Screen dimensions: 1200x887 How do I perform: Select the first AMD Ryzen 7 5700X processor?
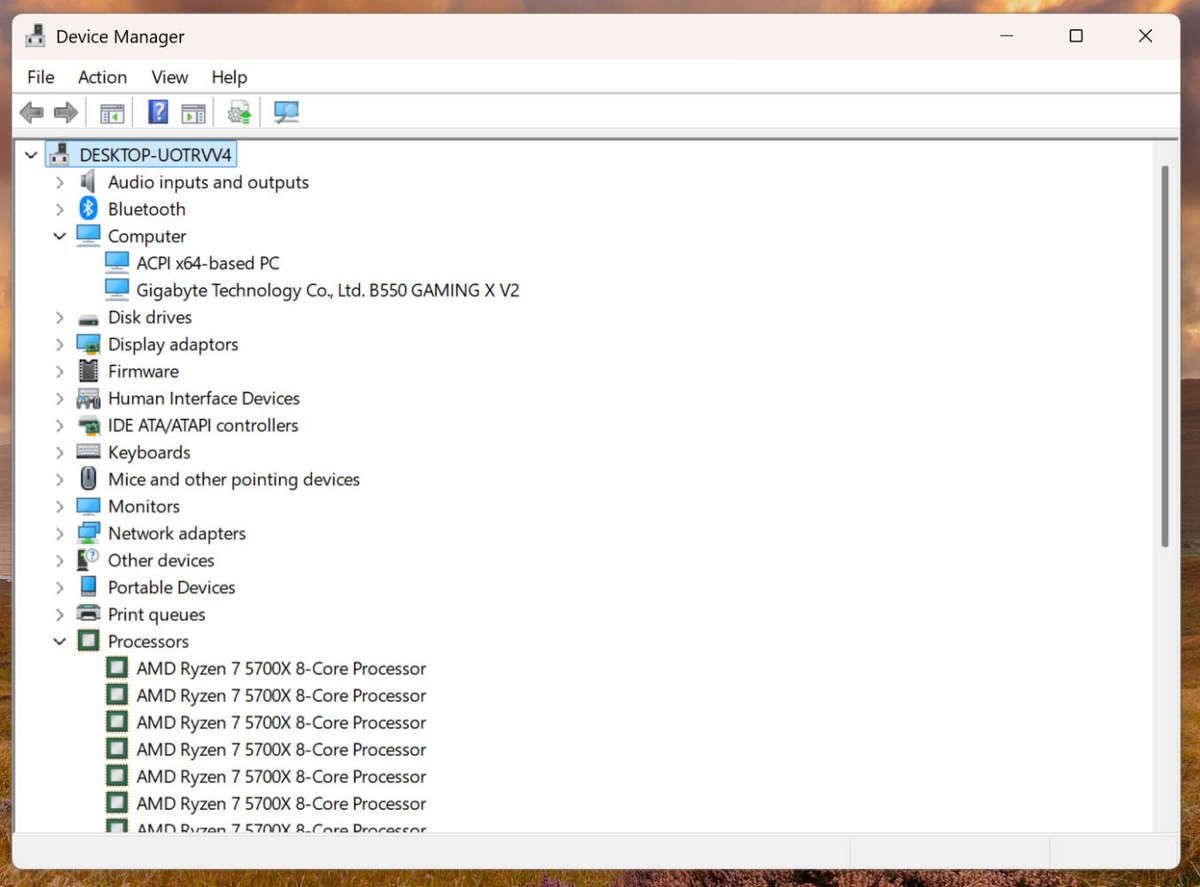pos(280,668)
